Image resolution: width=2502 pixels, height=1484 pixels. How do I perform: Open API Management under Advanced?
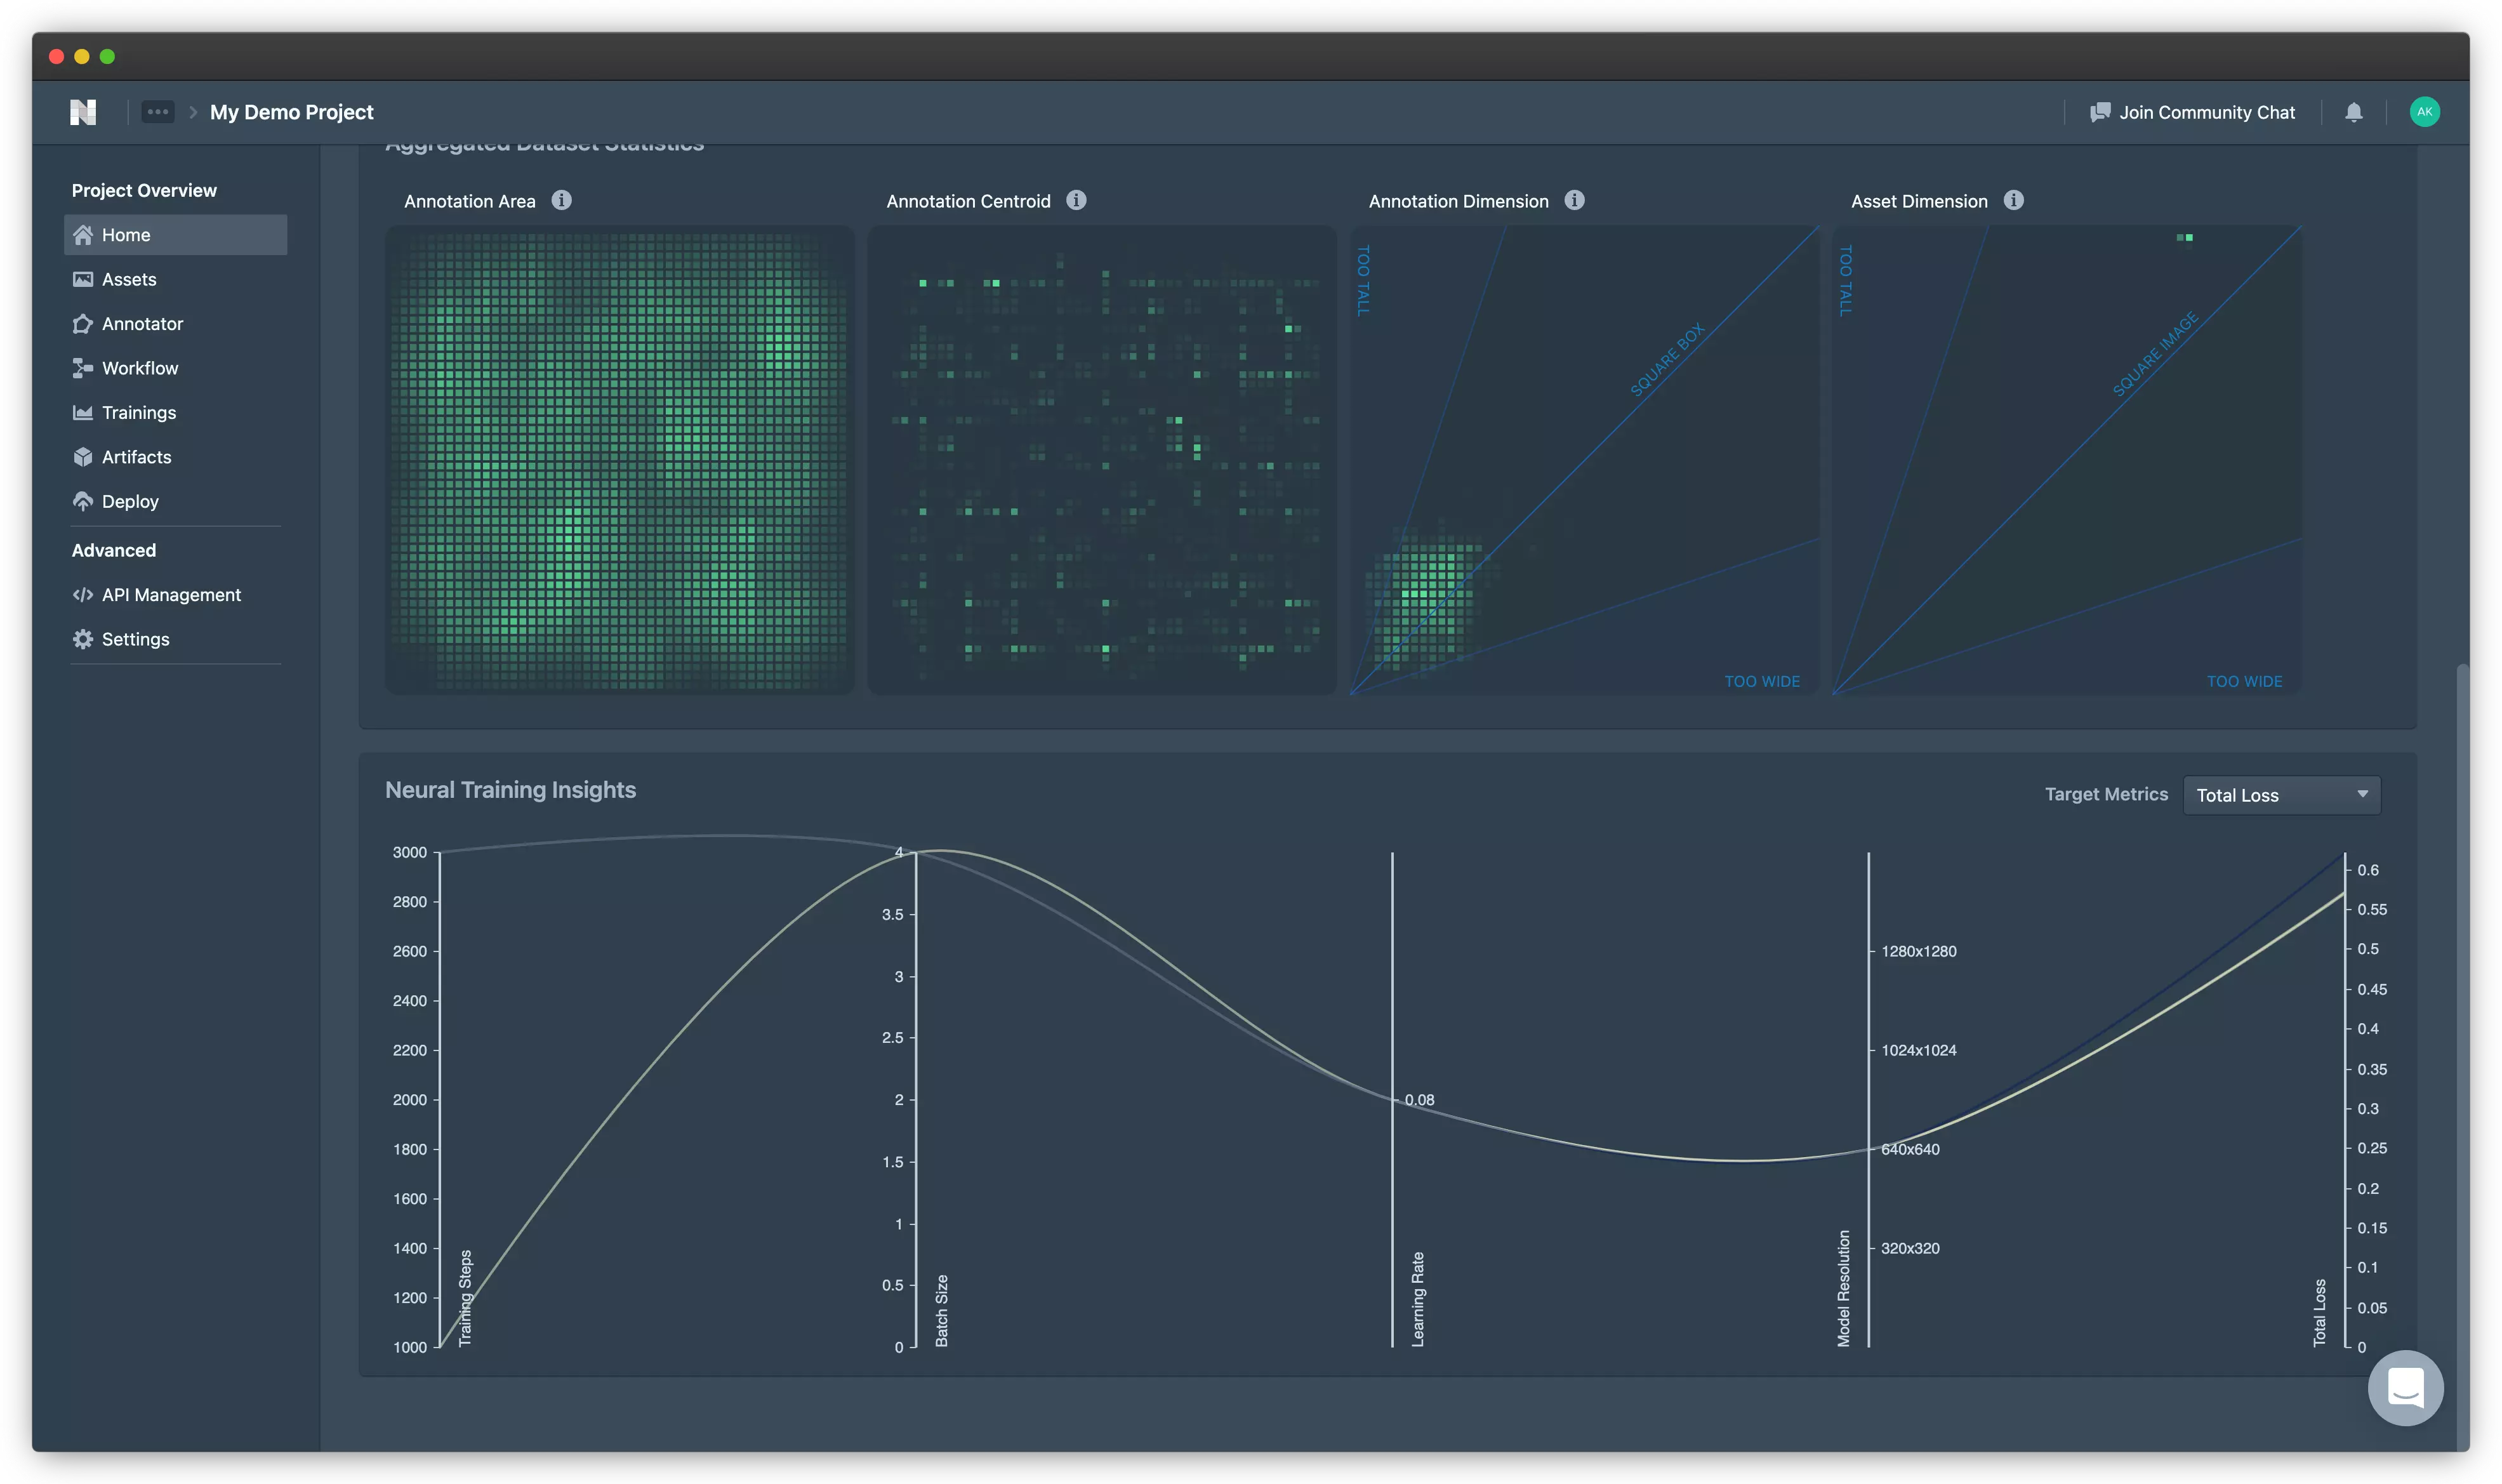tap(171, 595)
